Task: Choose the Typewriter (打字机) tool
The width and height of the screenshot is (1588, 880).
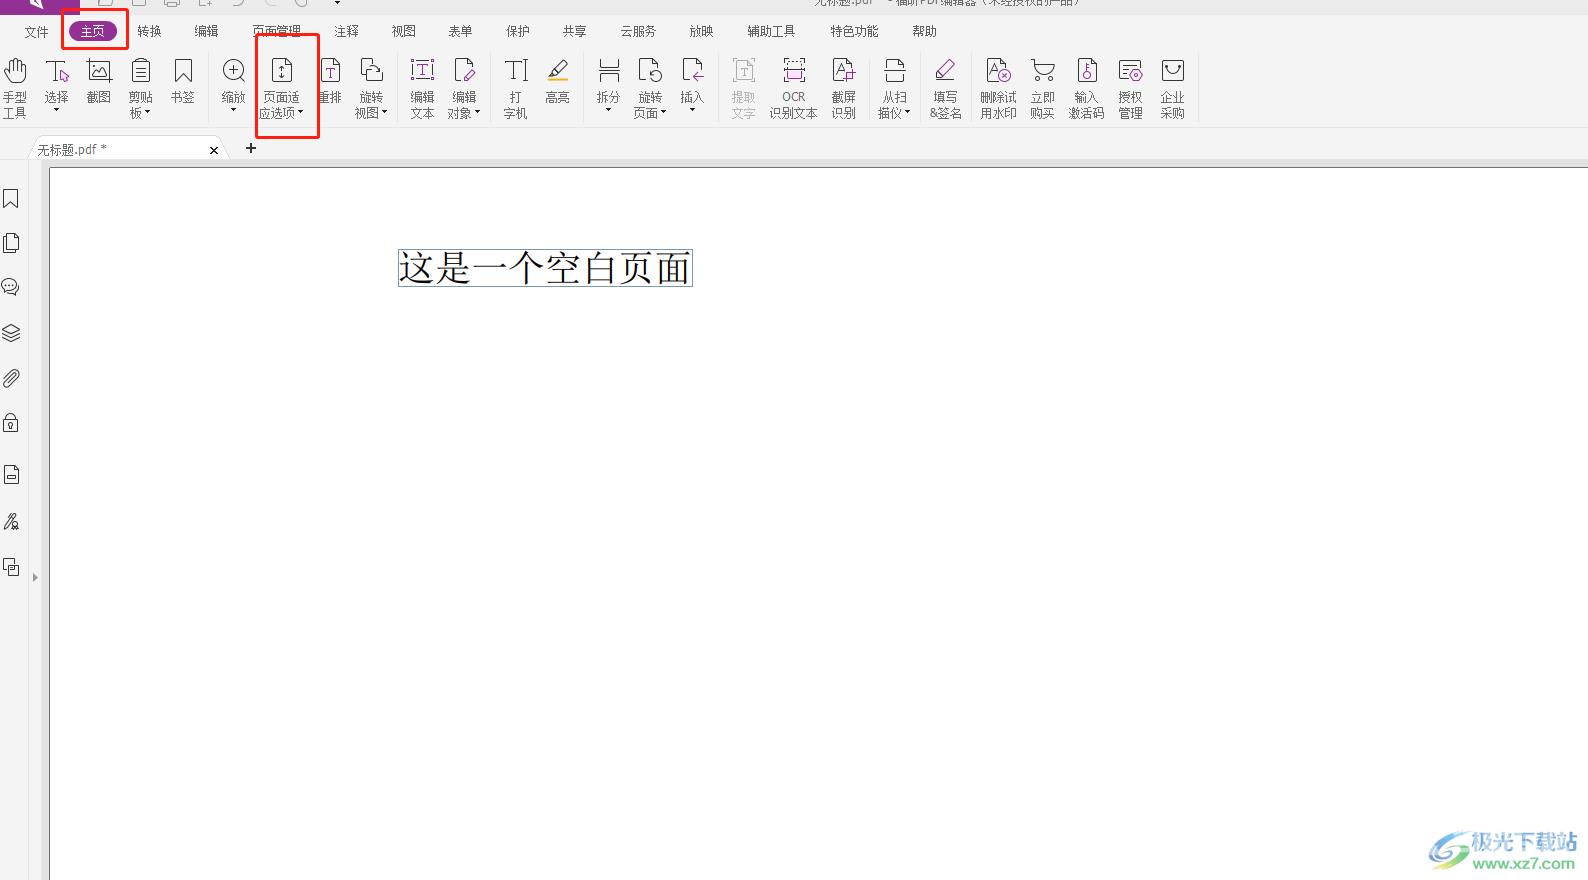Action: (x=516, y=88)
